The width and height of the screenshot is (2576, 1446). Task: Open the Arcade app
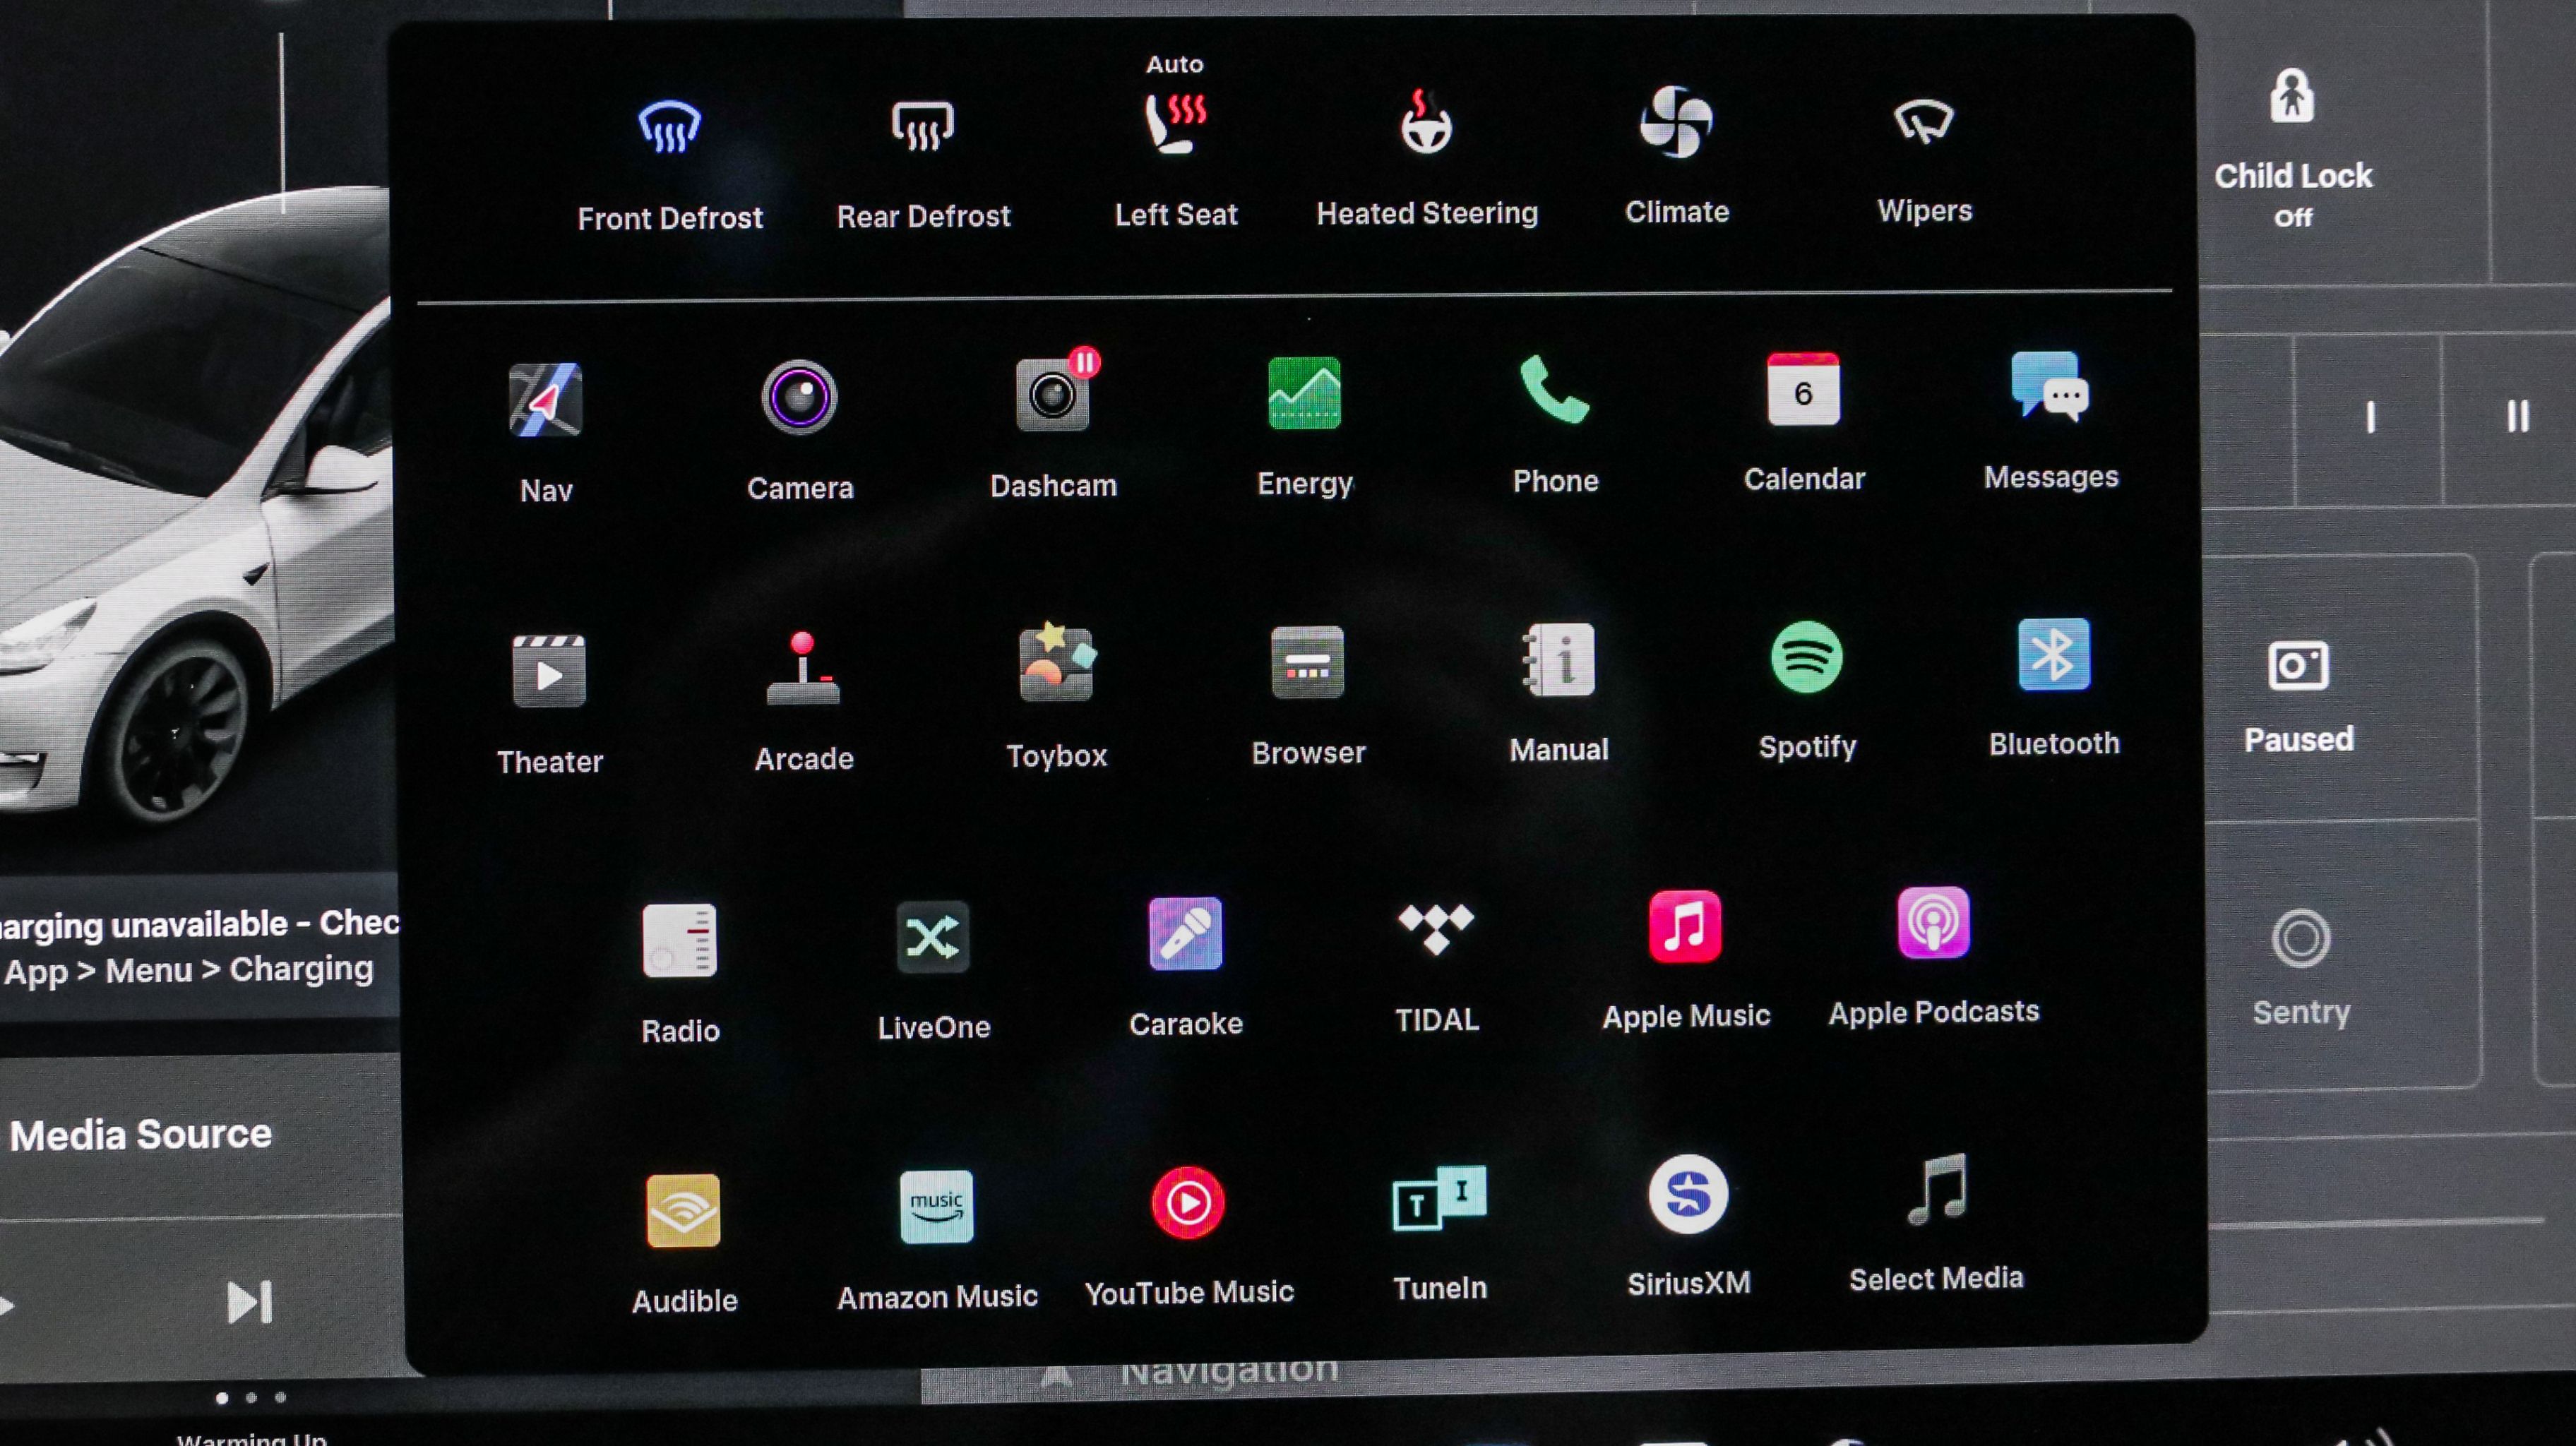point(803,669)
